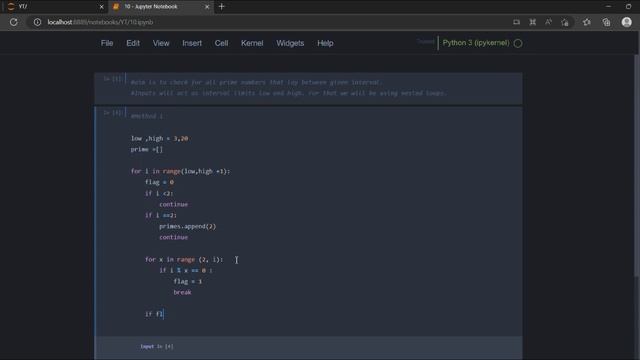Add this page to favorites star icon
Screen dimensions: 640x360
tap(564, 22)
